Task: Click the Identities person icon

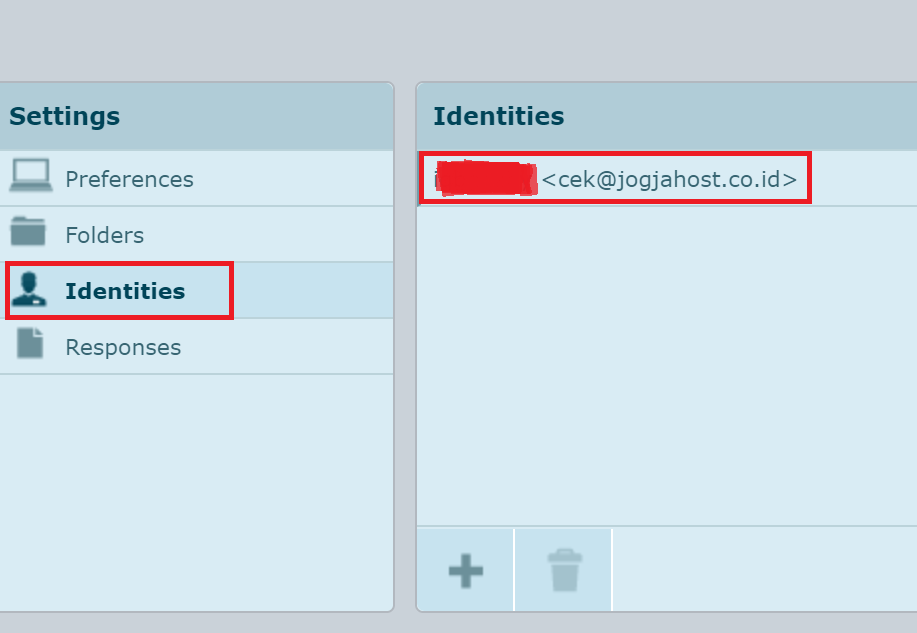Action: (29, 289)
